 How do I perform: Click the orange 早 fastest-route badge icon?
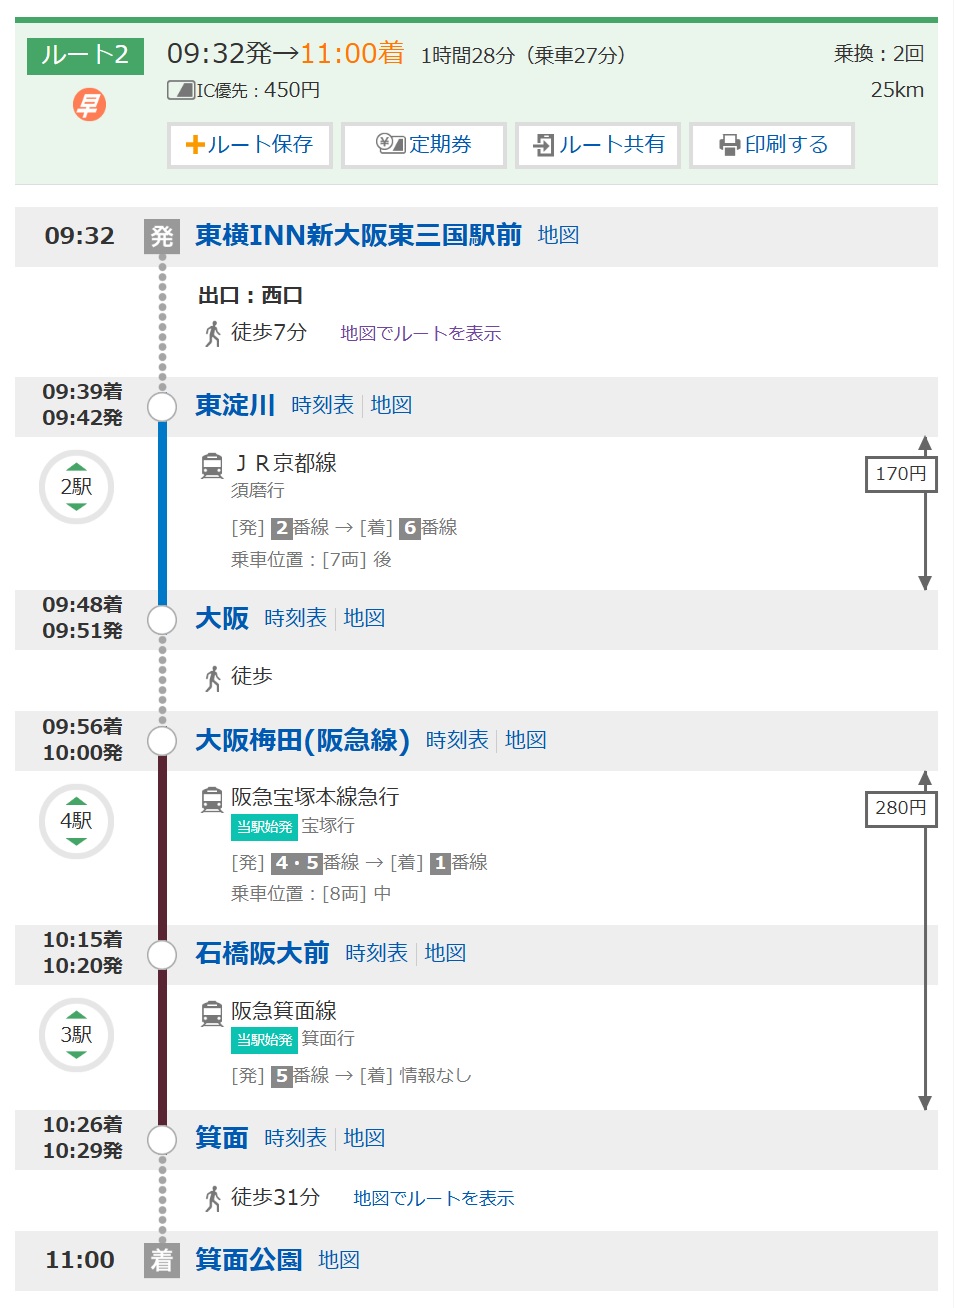(x=89, y=104)
